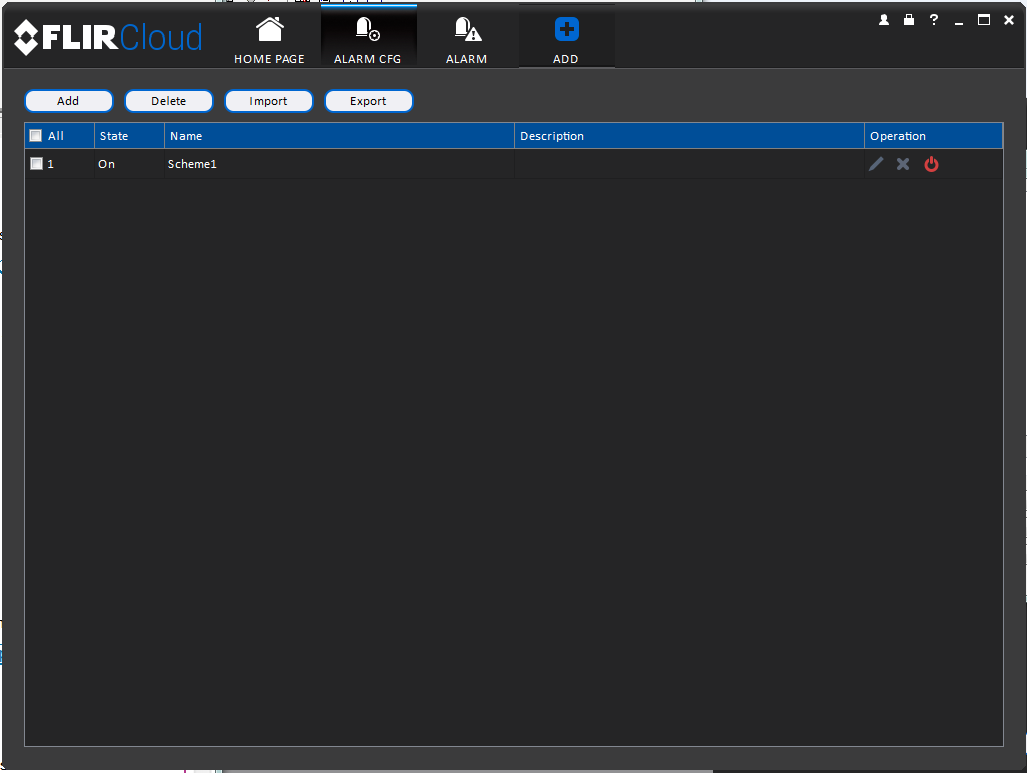The height and width of the screenshot is (773, 1027).
Task: Open the Alarm tab with bell icon
Action: pyautogui.click(x=467, y=39)
